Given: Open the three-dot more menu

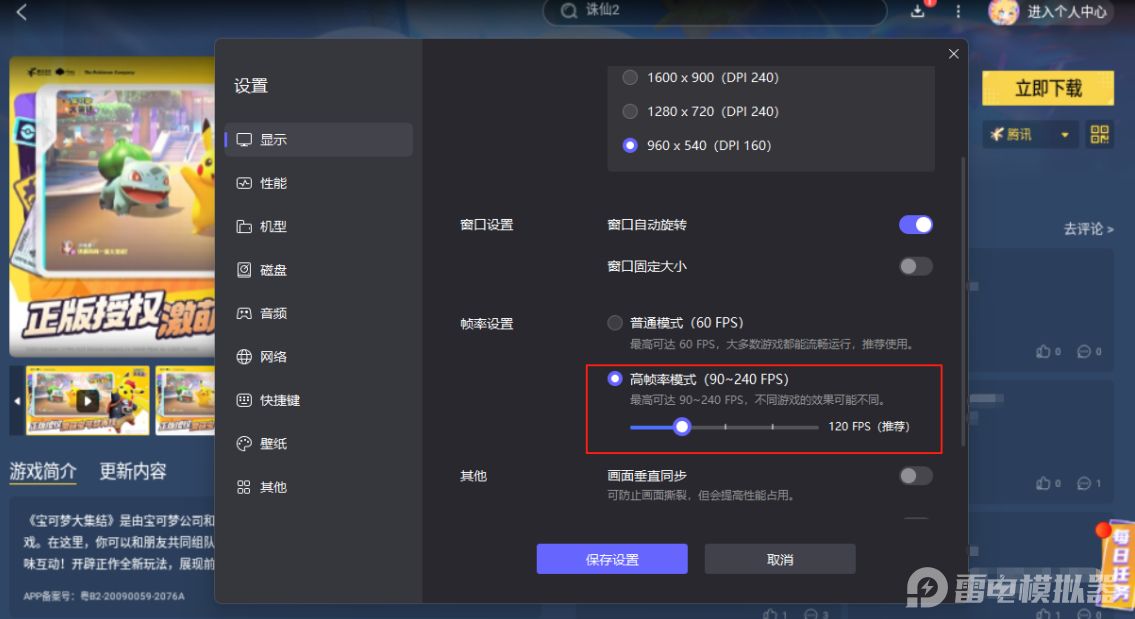Looking at the screenshot, I should tap(958, 11).
